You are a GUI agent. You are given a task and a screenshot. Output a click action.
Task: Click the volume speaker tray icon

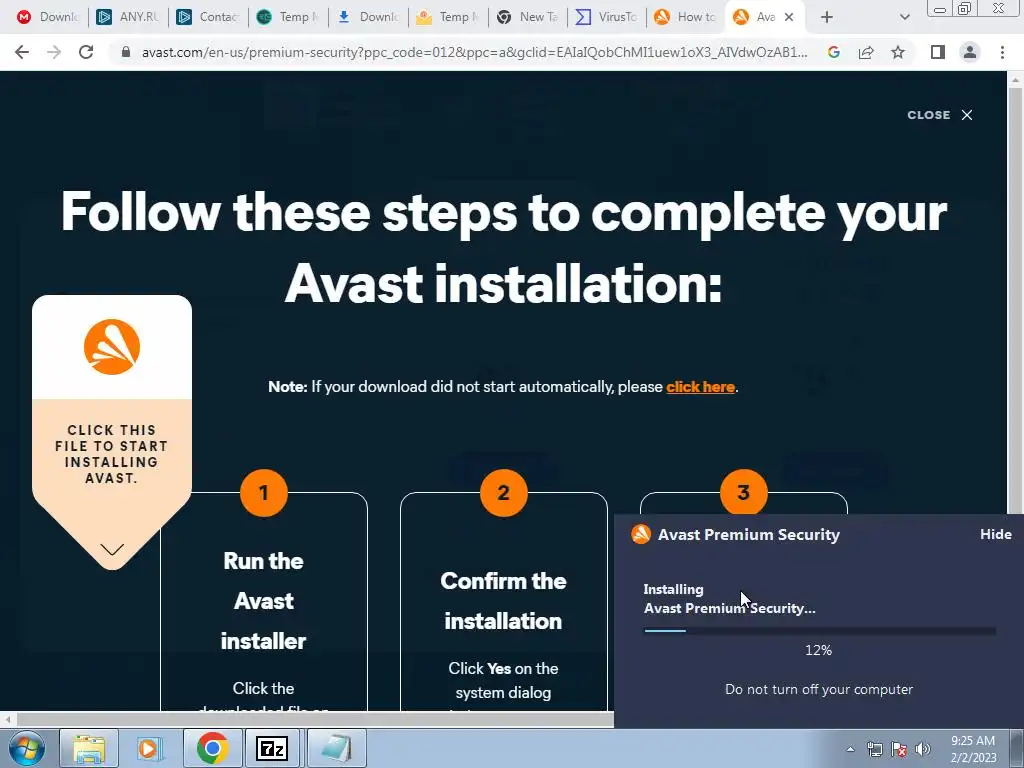[x=923, y=750]
